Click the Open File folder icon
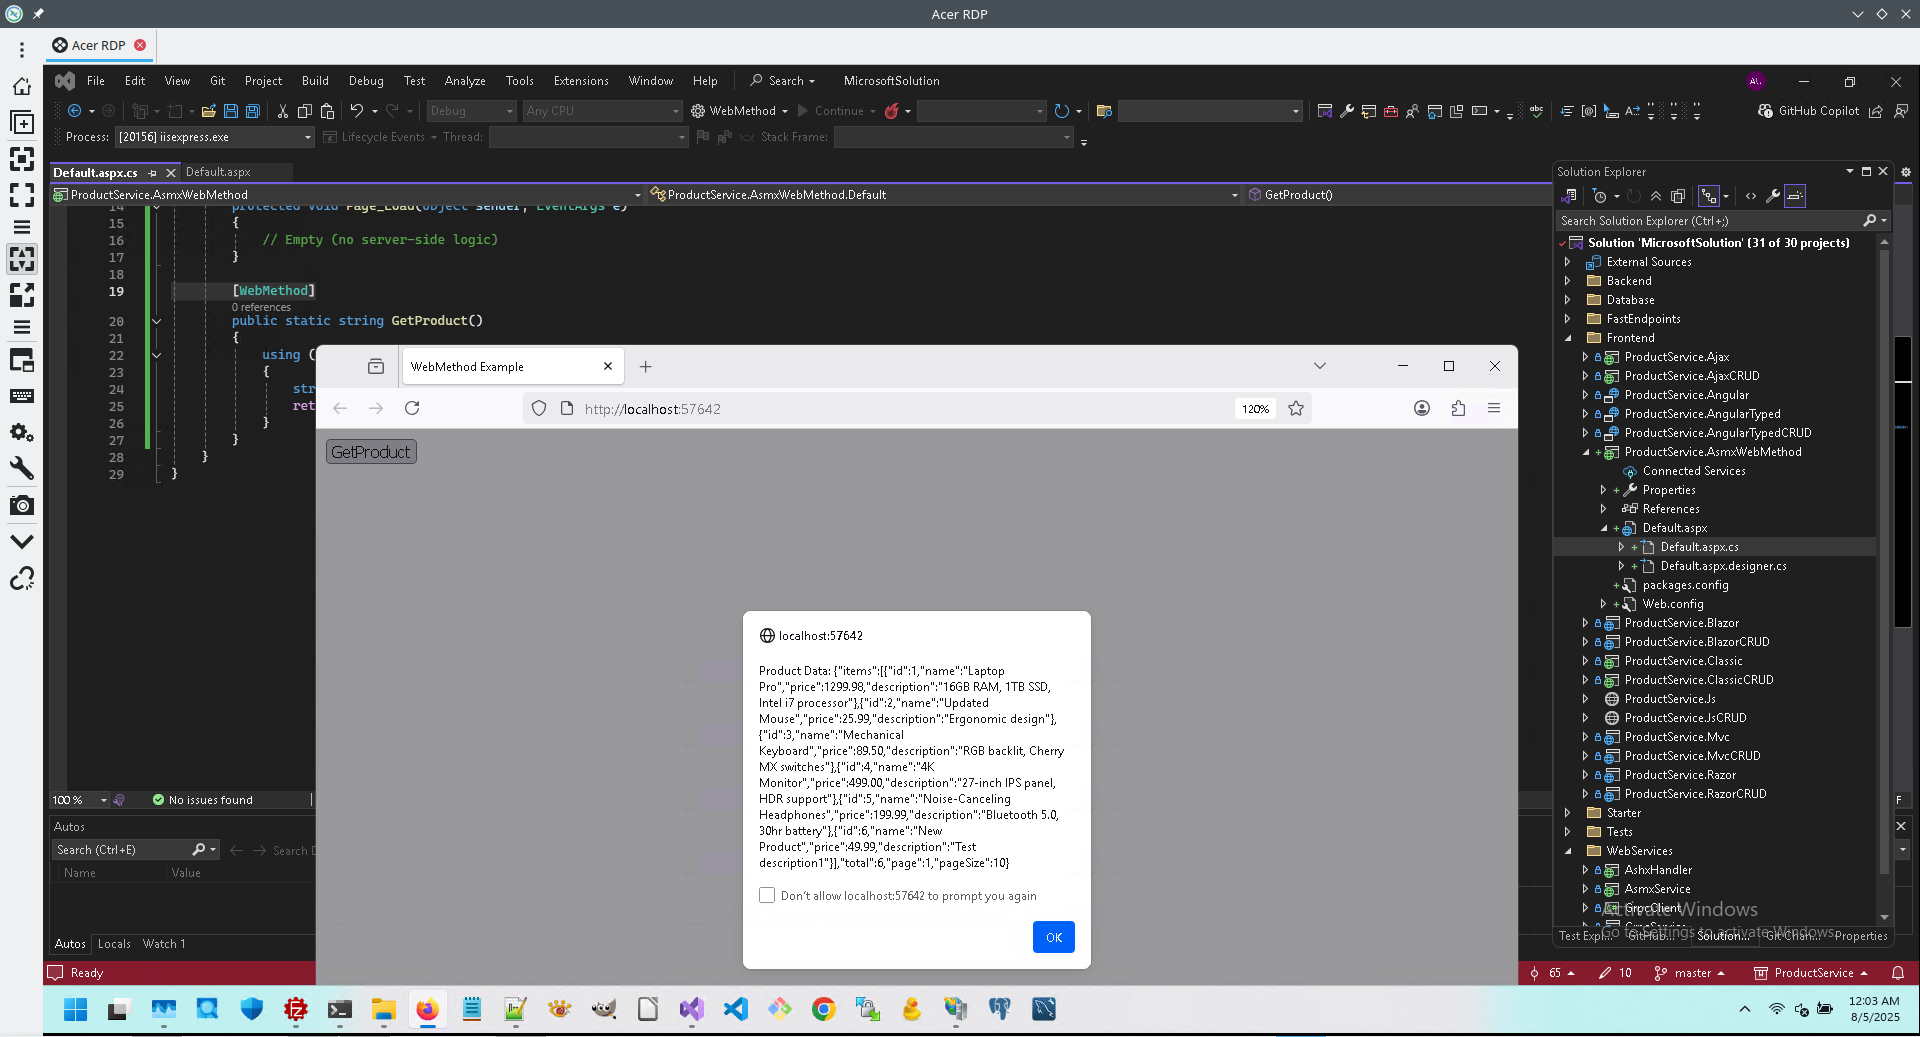This screenshot has width=1920, height=1037. [x=208, y=111]
